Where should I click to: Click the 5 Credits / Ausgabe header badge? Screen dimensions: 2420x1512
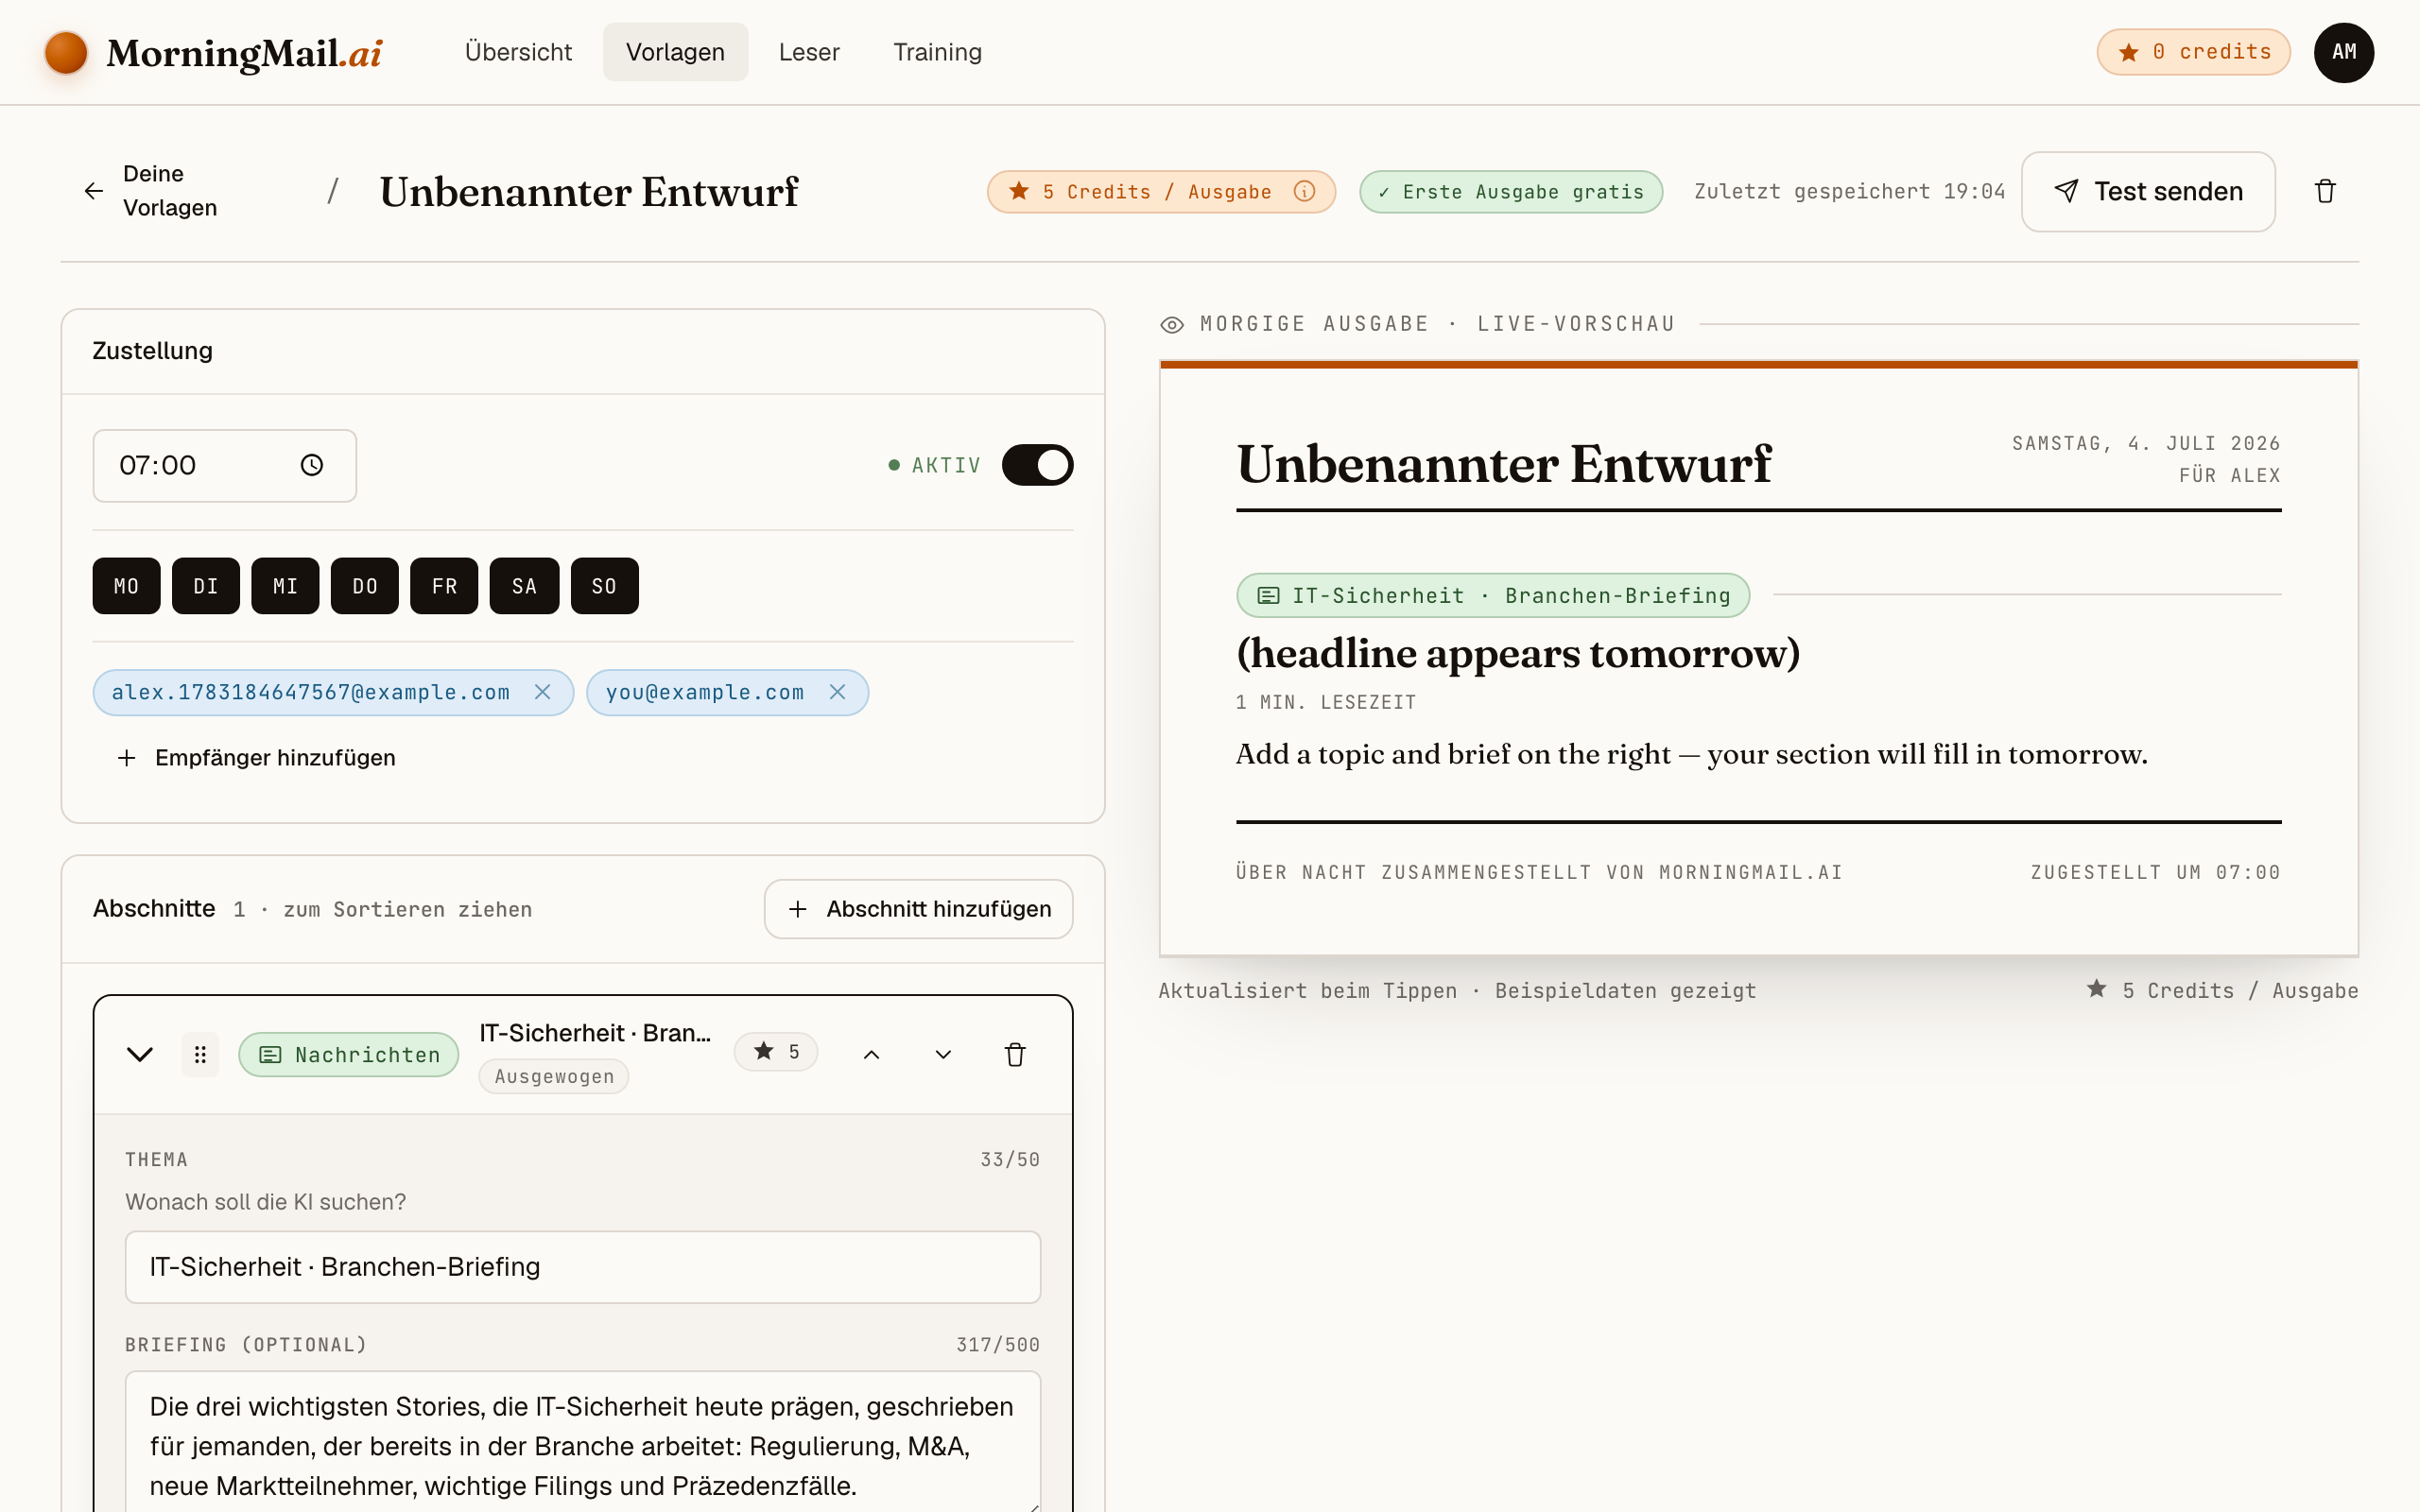tap(1161, 191)
